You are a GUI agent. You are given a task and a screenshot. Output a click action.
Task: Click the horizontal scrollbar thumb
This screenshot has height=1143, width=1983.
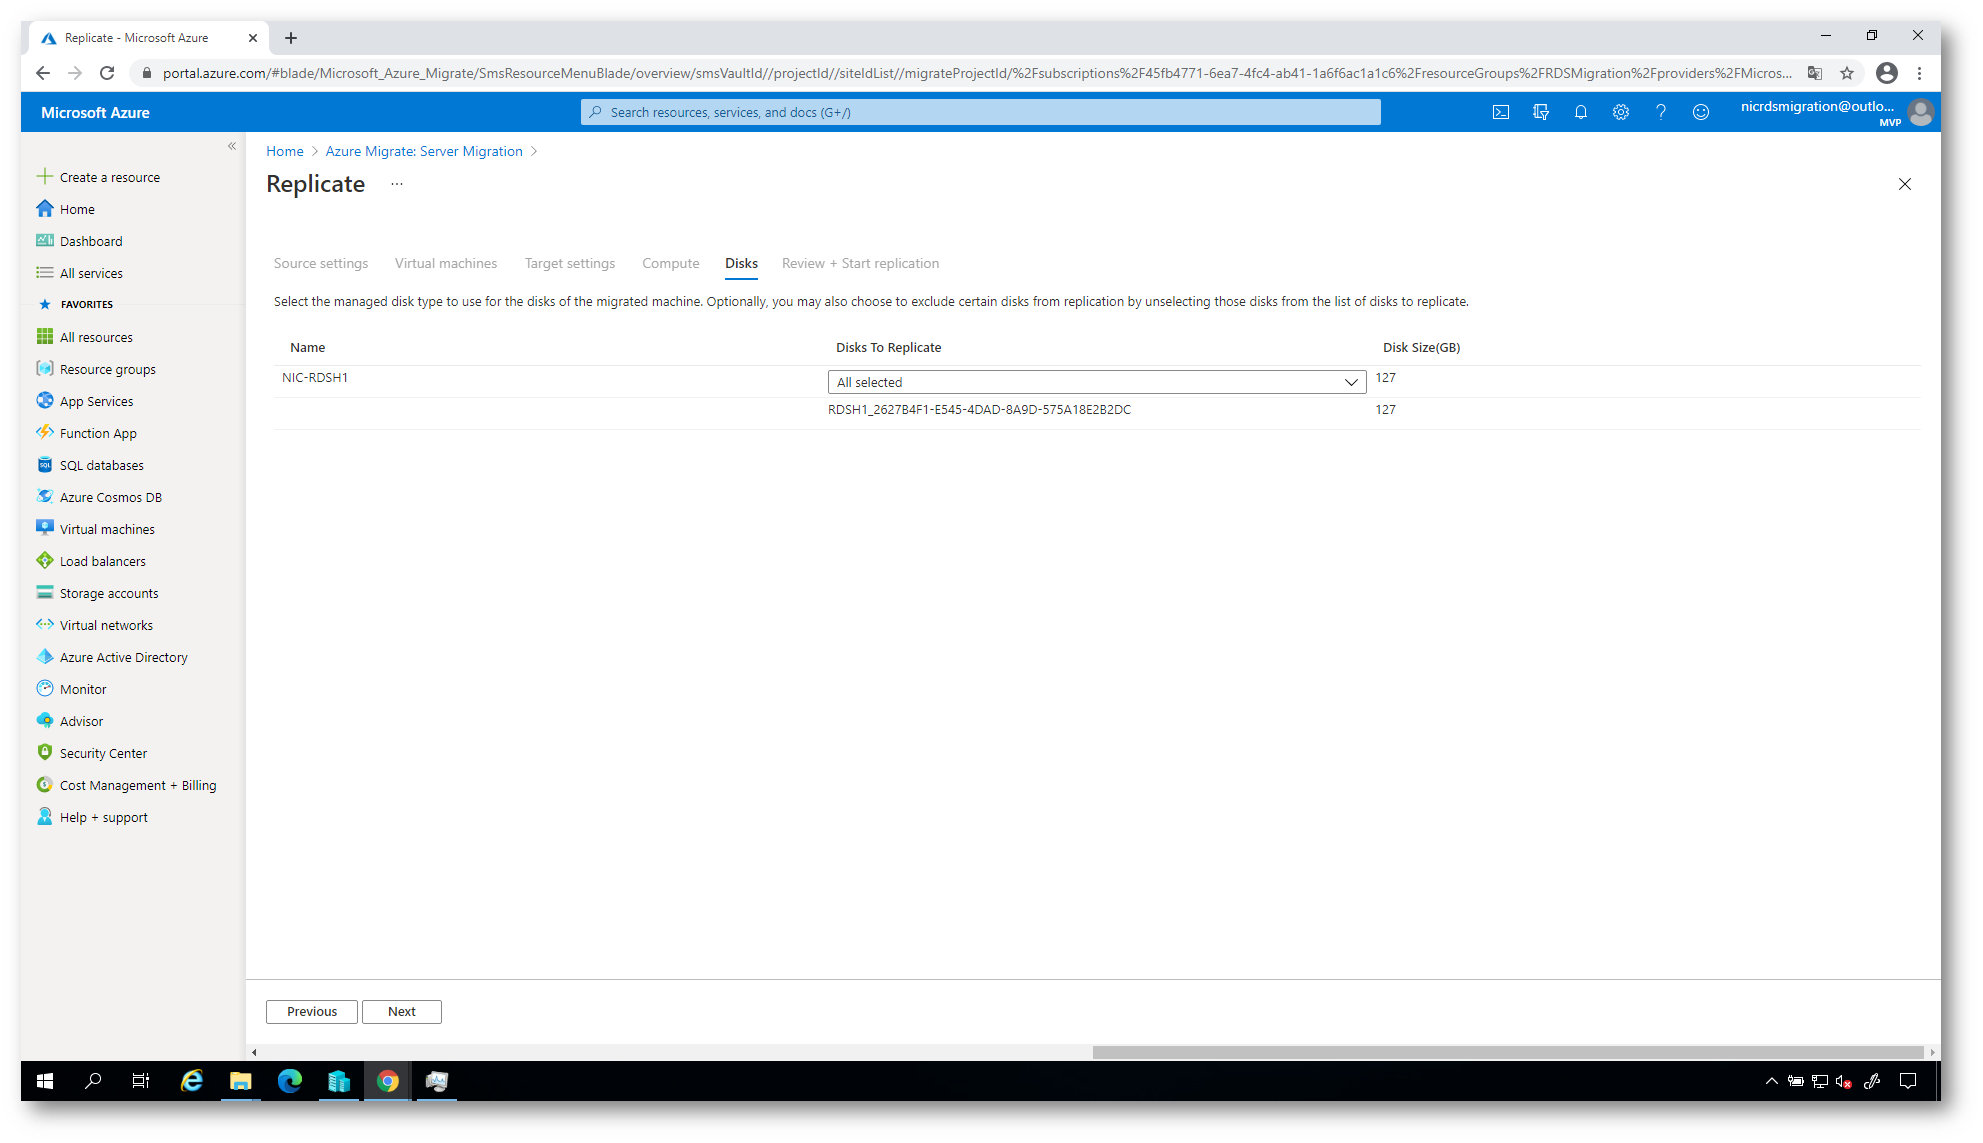[x=1508, y=1052]
